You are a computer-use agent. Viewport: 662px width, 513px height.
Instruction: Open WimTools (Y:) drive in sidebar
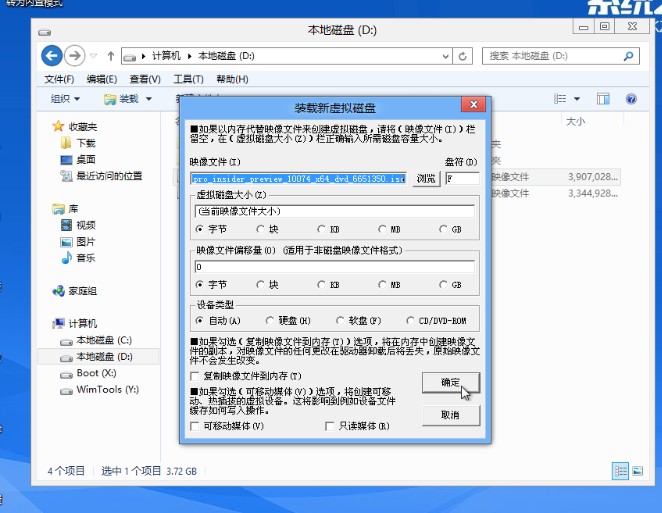(x=106, y=389)
